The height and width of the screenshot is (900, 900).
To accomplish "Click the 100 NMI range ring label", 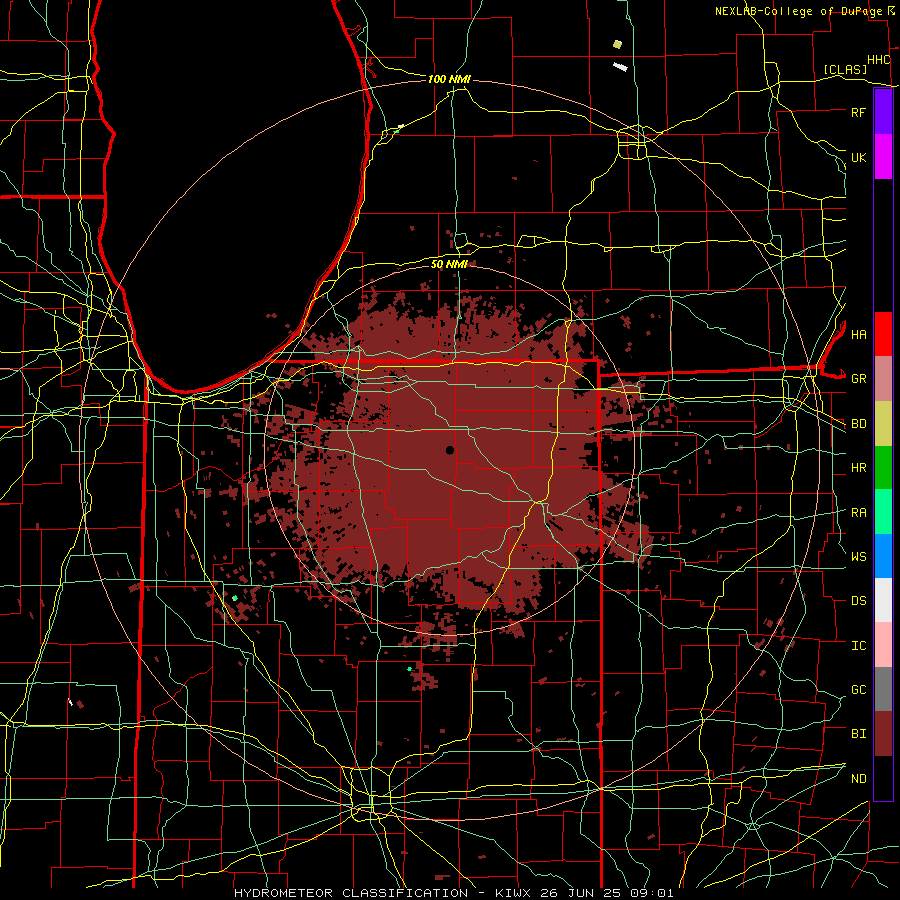I will pos(449,79).
